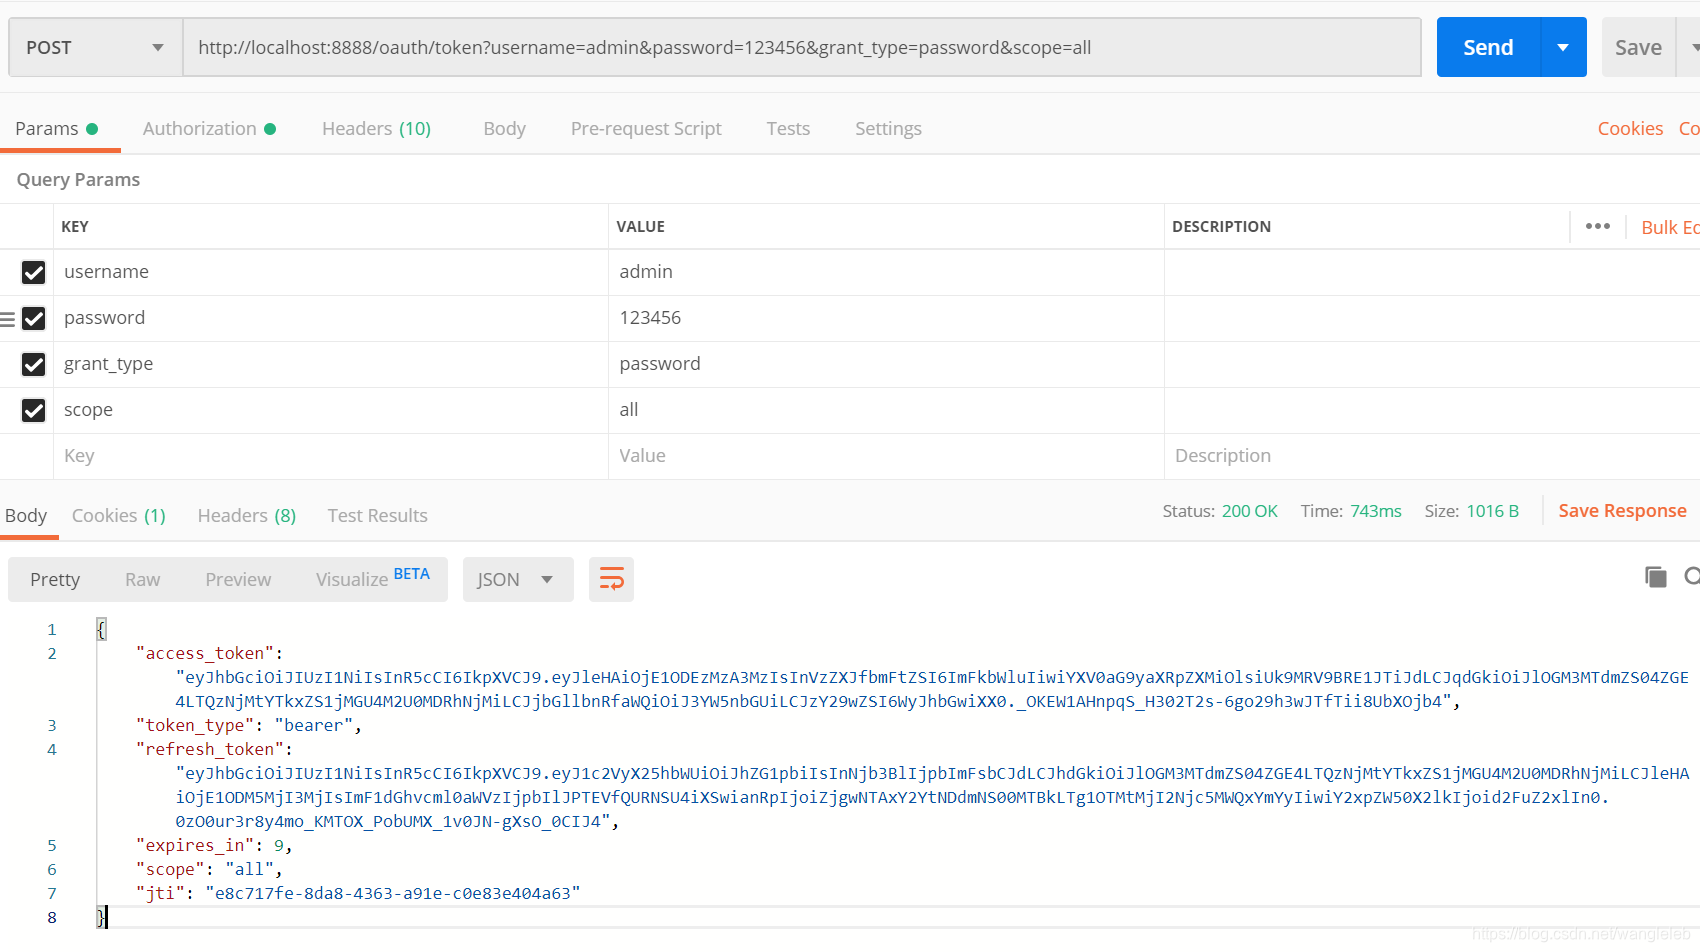Click the 'scope' key cell

coord(331,410)
